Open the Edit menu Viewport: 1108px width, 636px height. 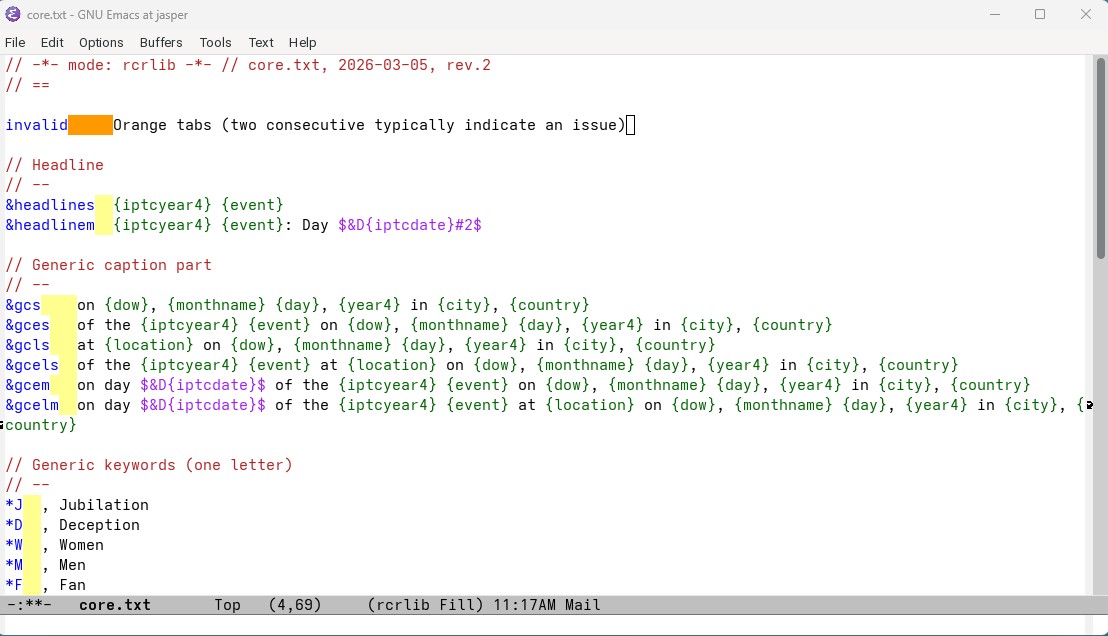[52, 42]
